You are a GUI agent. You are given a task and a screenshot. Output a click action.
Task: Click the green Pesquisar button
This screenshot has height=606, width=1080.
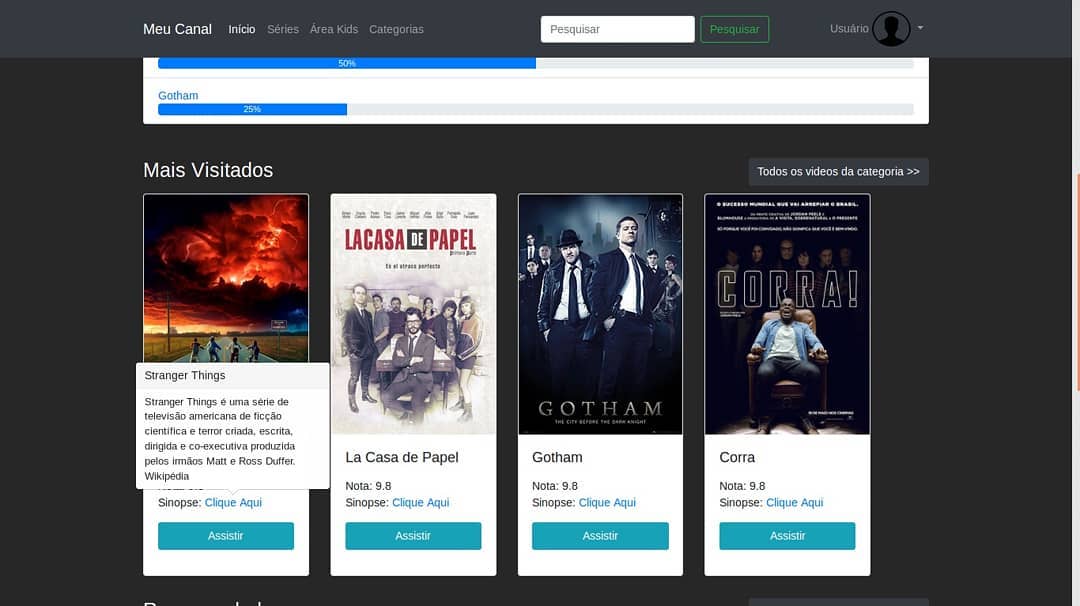(x=734, y=29)
